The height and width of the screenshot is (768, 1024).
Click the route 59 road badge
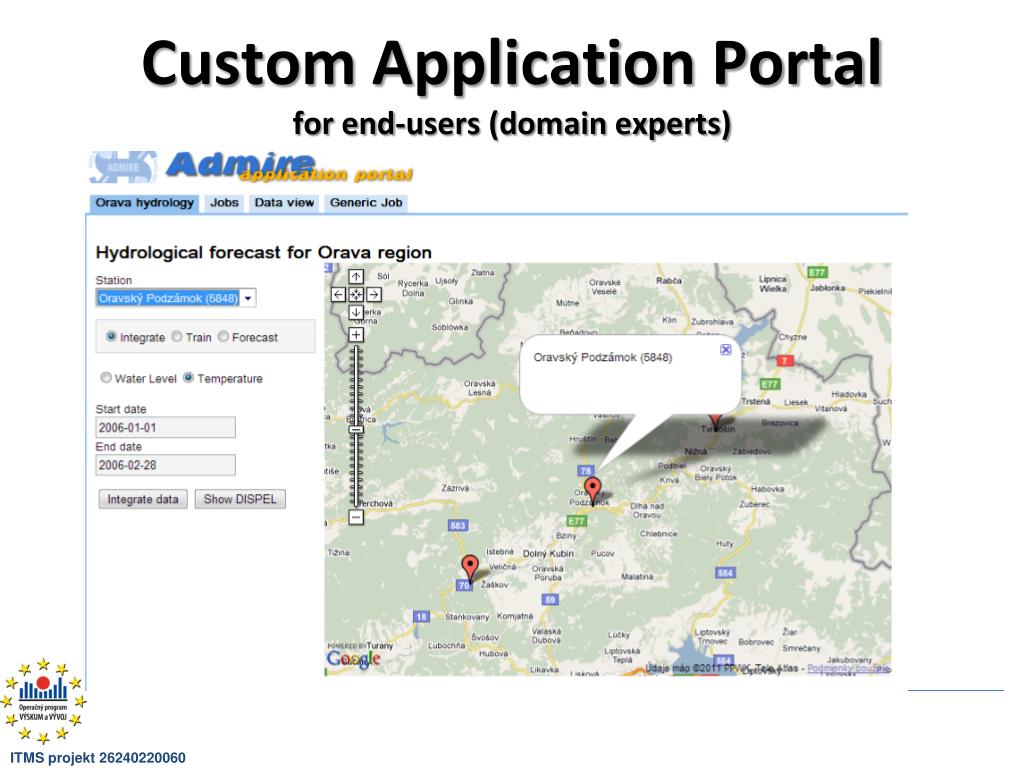[x=551, y=600]
